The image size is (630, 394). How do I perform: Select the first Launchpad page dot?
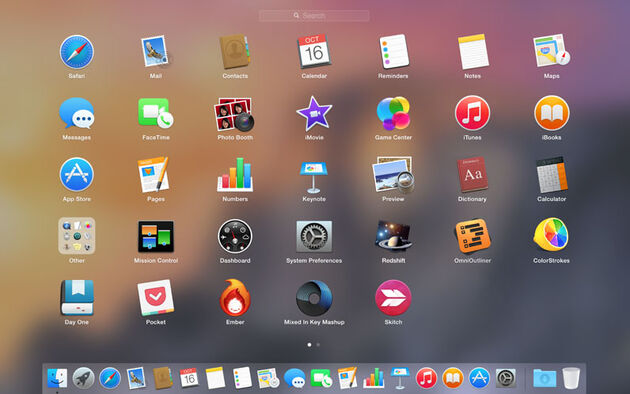[309, 345]
